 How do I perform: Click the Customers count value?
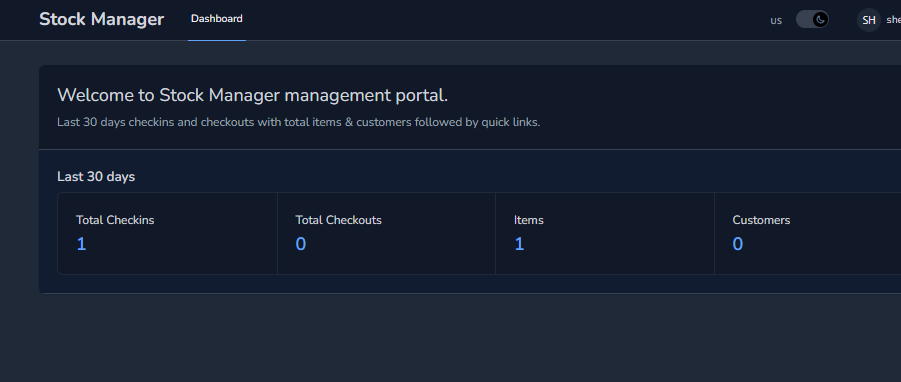738,244
